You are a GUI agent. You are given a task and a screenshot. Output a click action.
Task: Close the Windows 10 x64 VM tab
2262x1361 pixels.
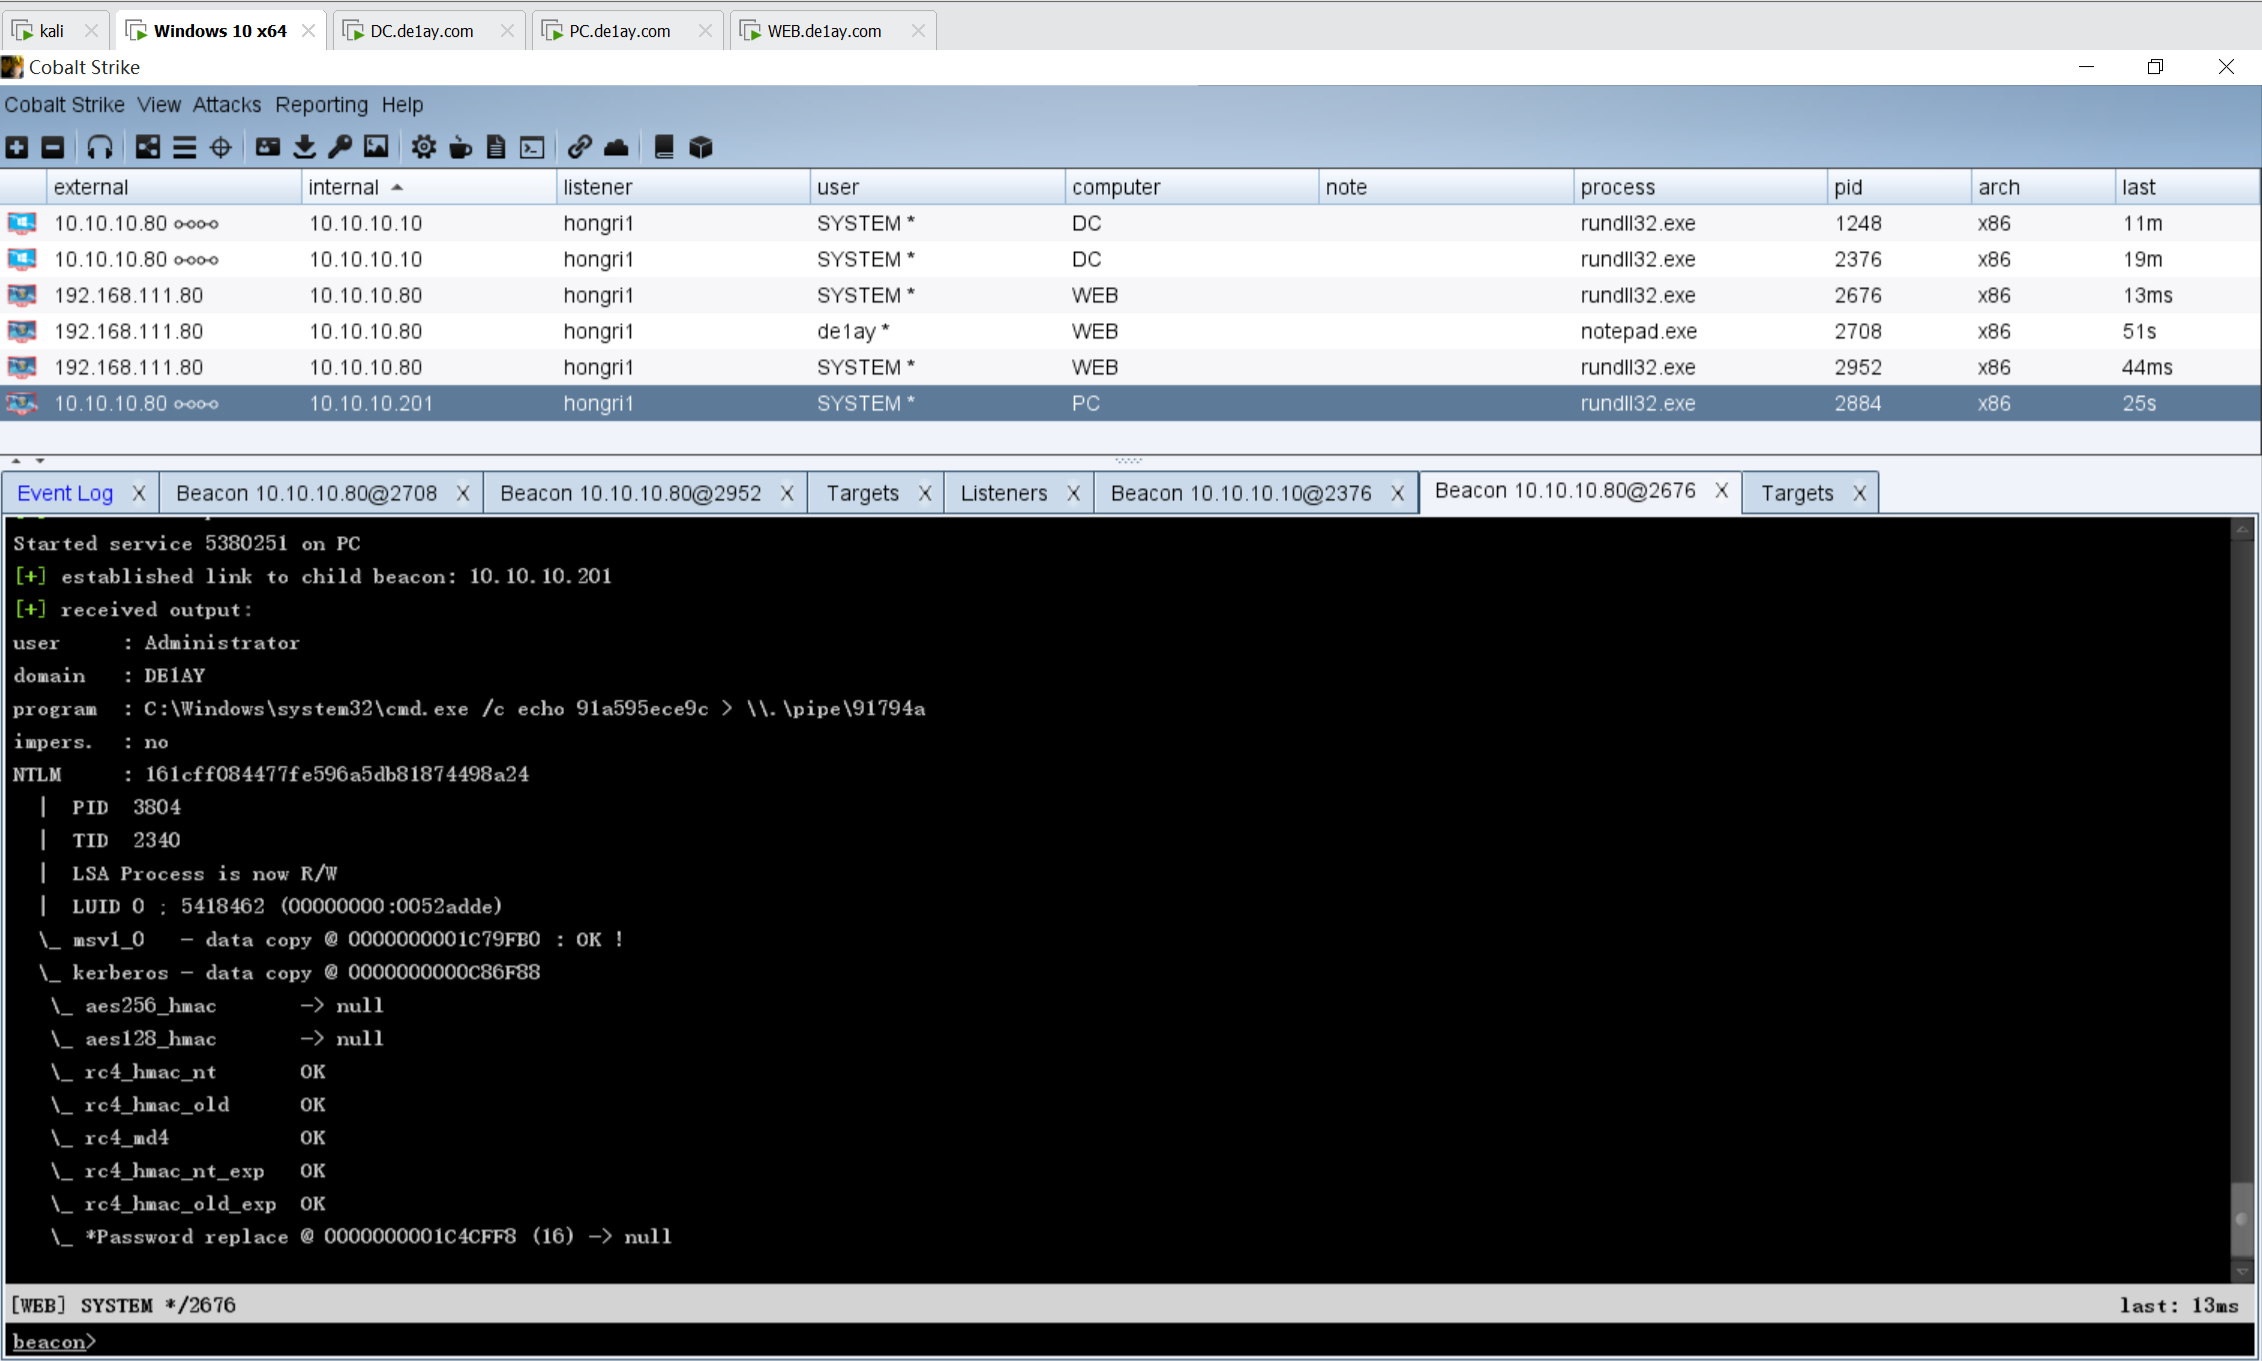[x=309, y=31]
